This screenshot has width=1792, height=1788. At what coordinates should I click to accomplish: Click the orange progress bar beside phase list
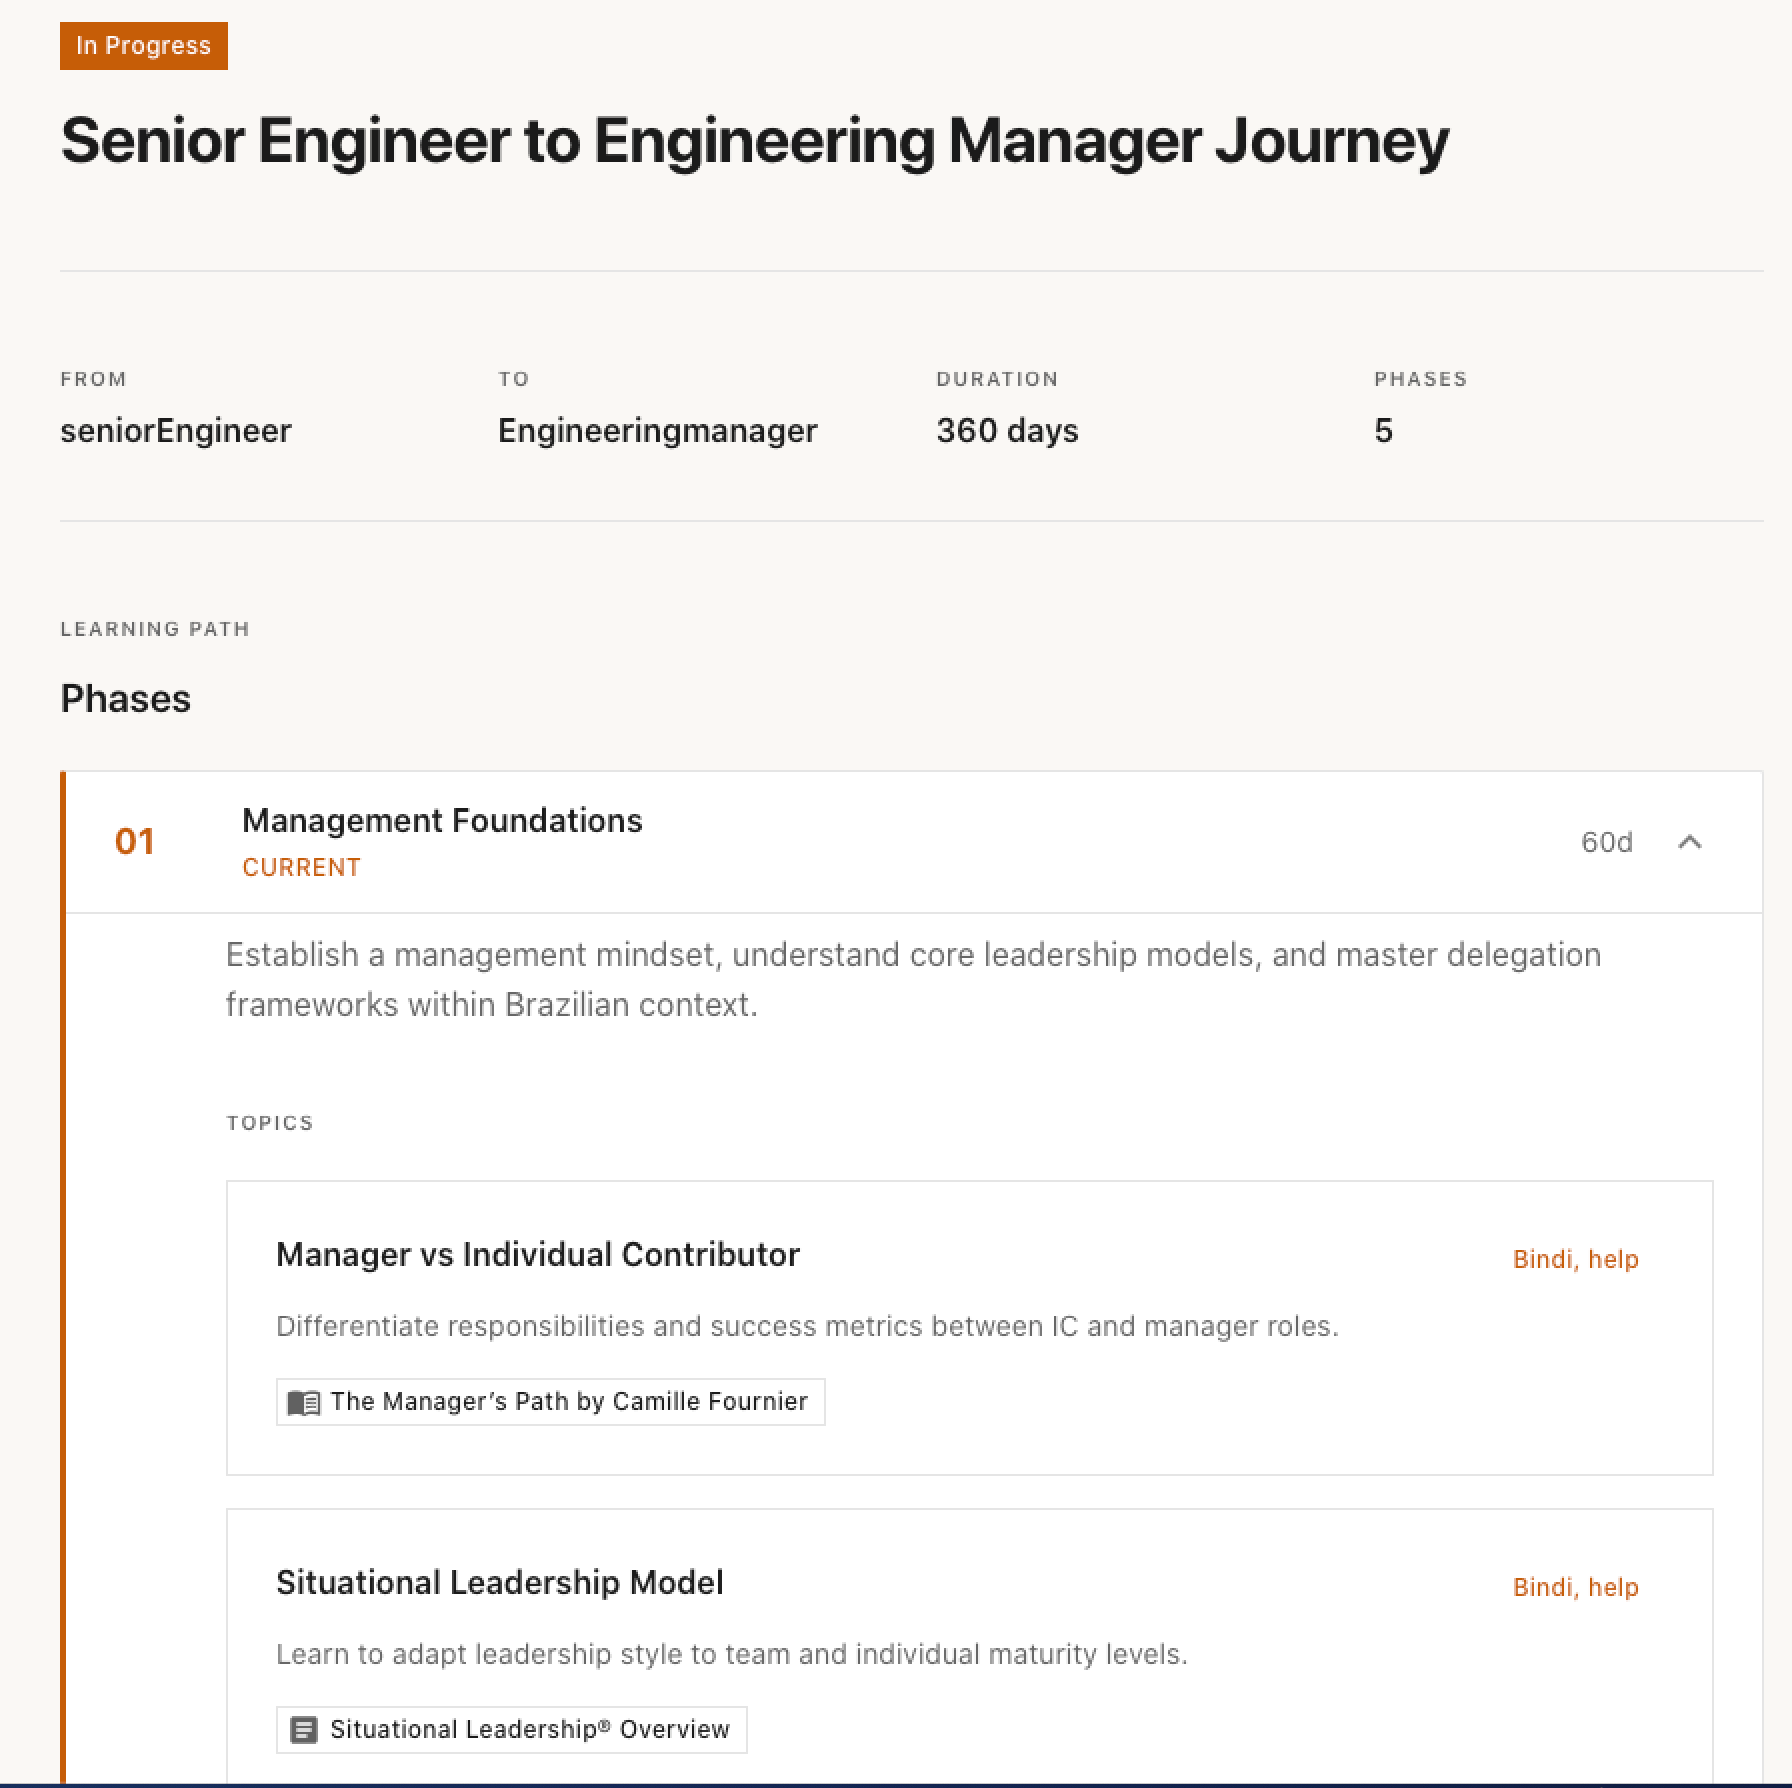click(66, 1200)
